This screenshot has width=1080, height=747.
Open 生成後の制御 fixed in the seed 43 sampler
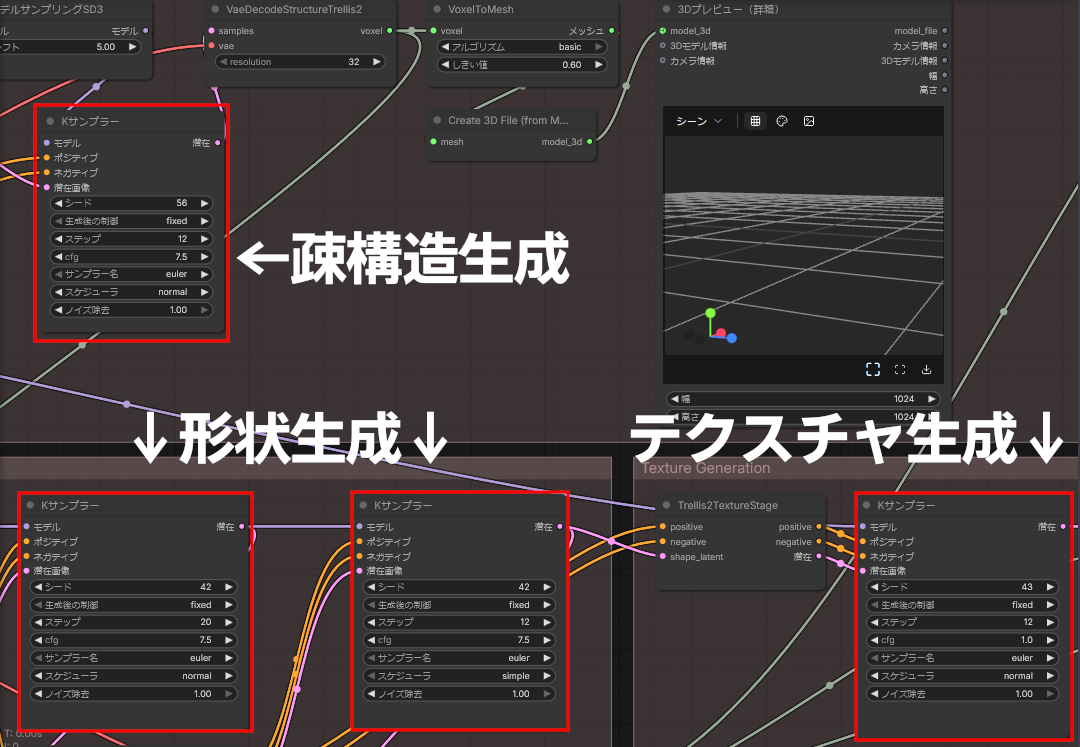(962, 605)
